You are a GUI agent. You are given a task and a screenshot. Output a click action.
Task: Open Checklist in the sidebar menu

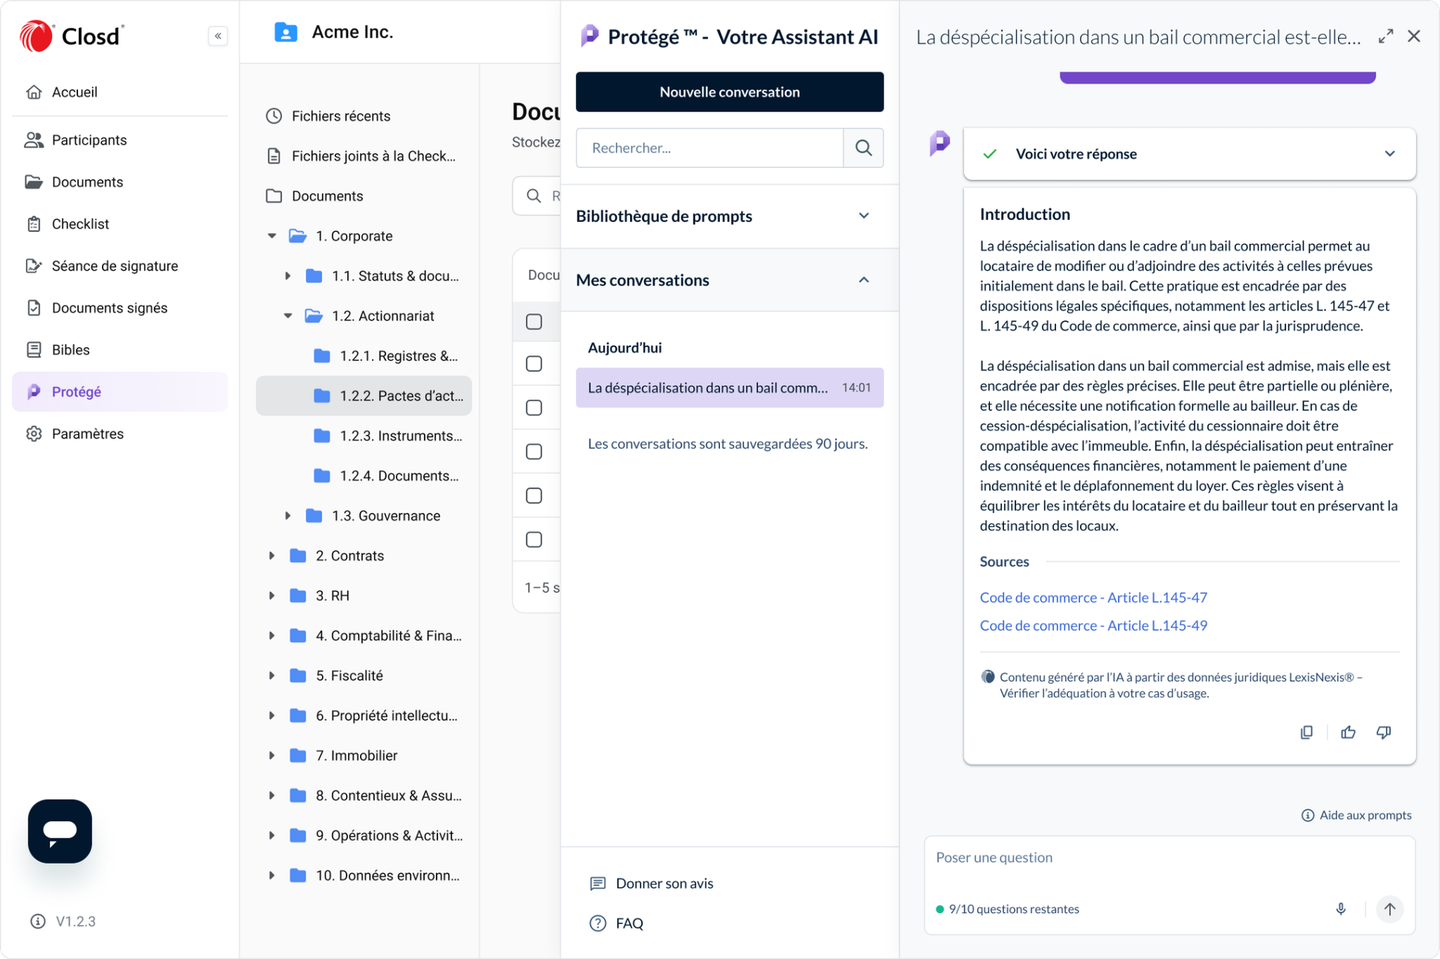[80, 224]
